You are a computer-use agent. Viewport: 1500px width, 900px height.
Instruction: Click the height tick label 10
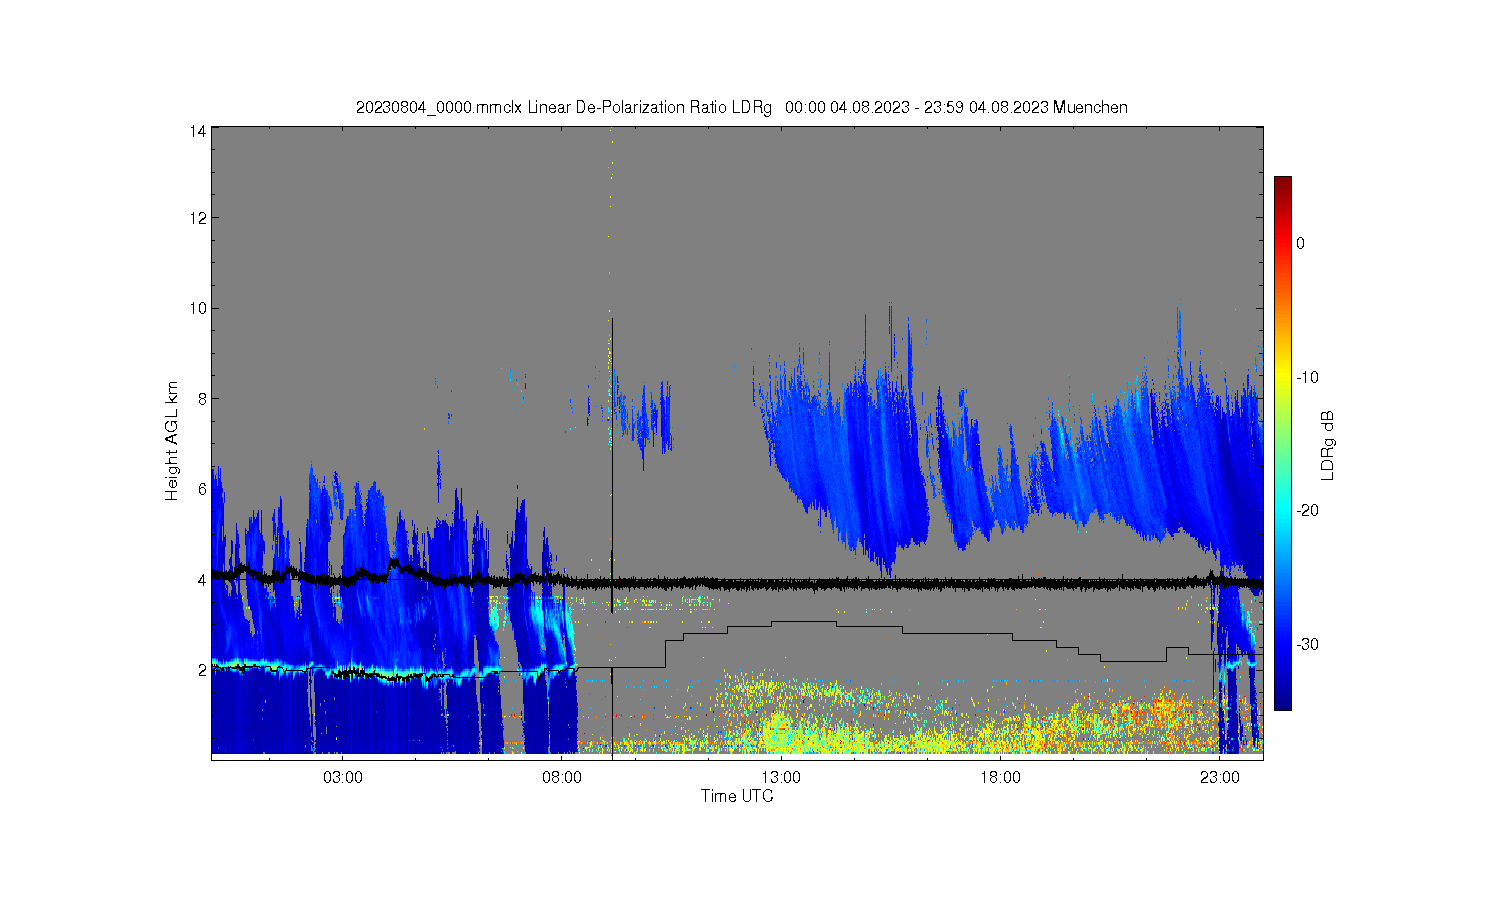tap(198, 308)
